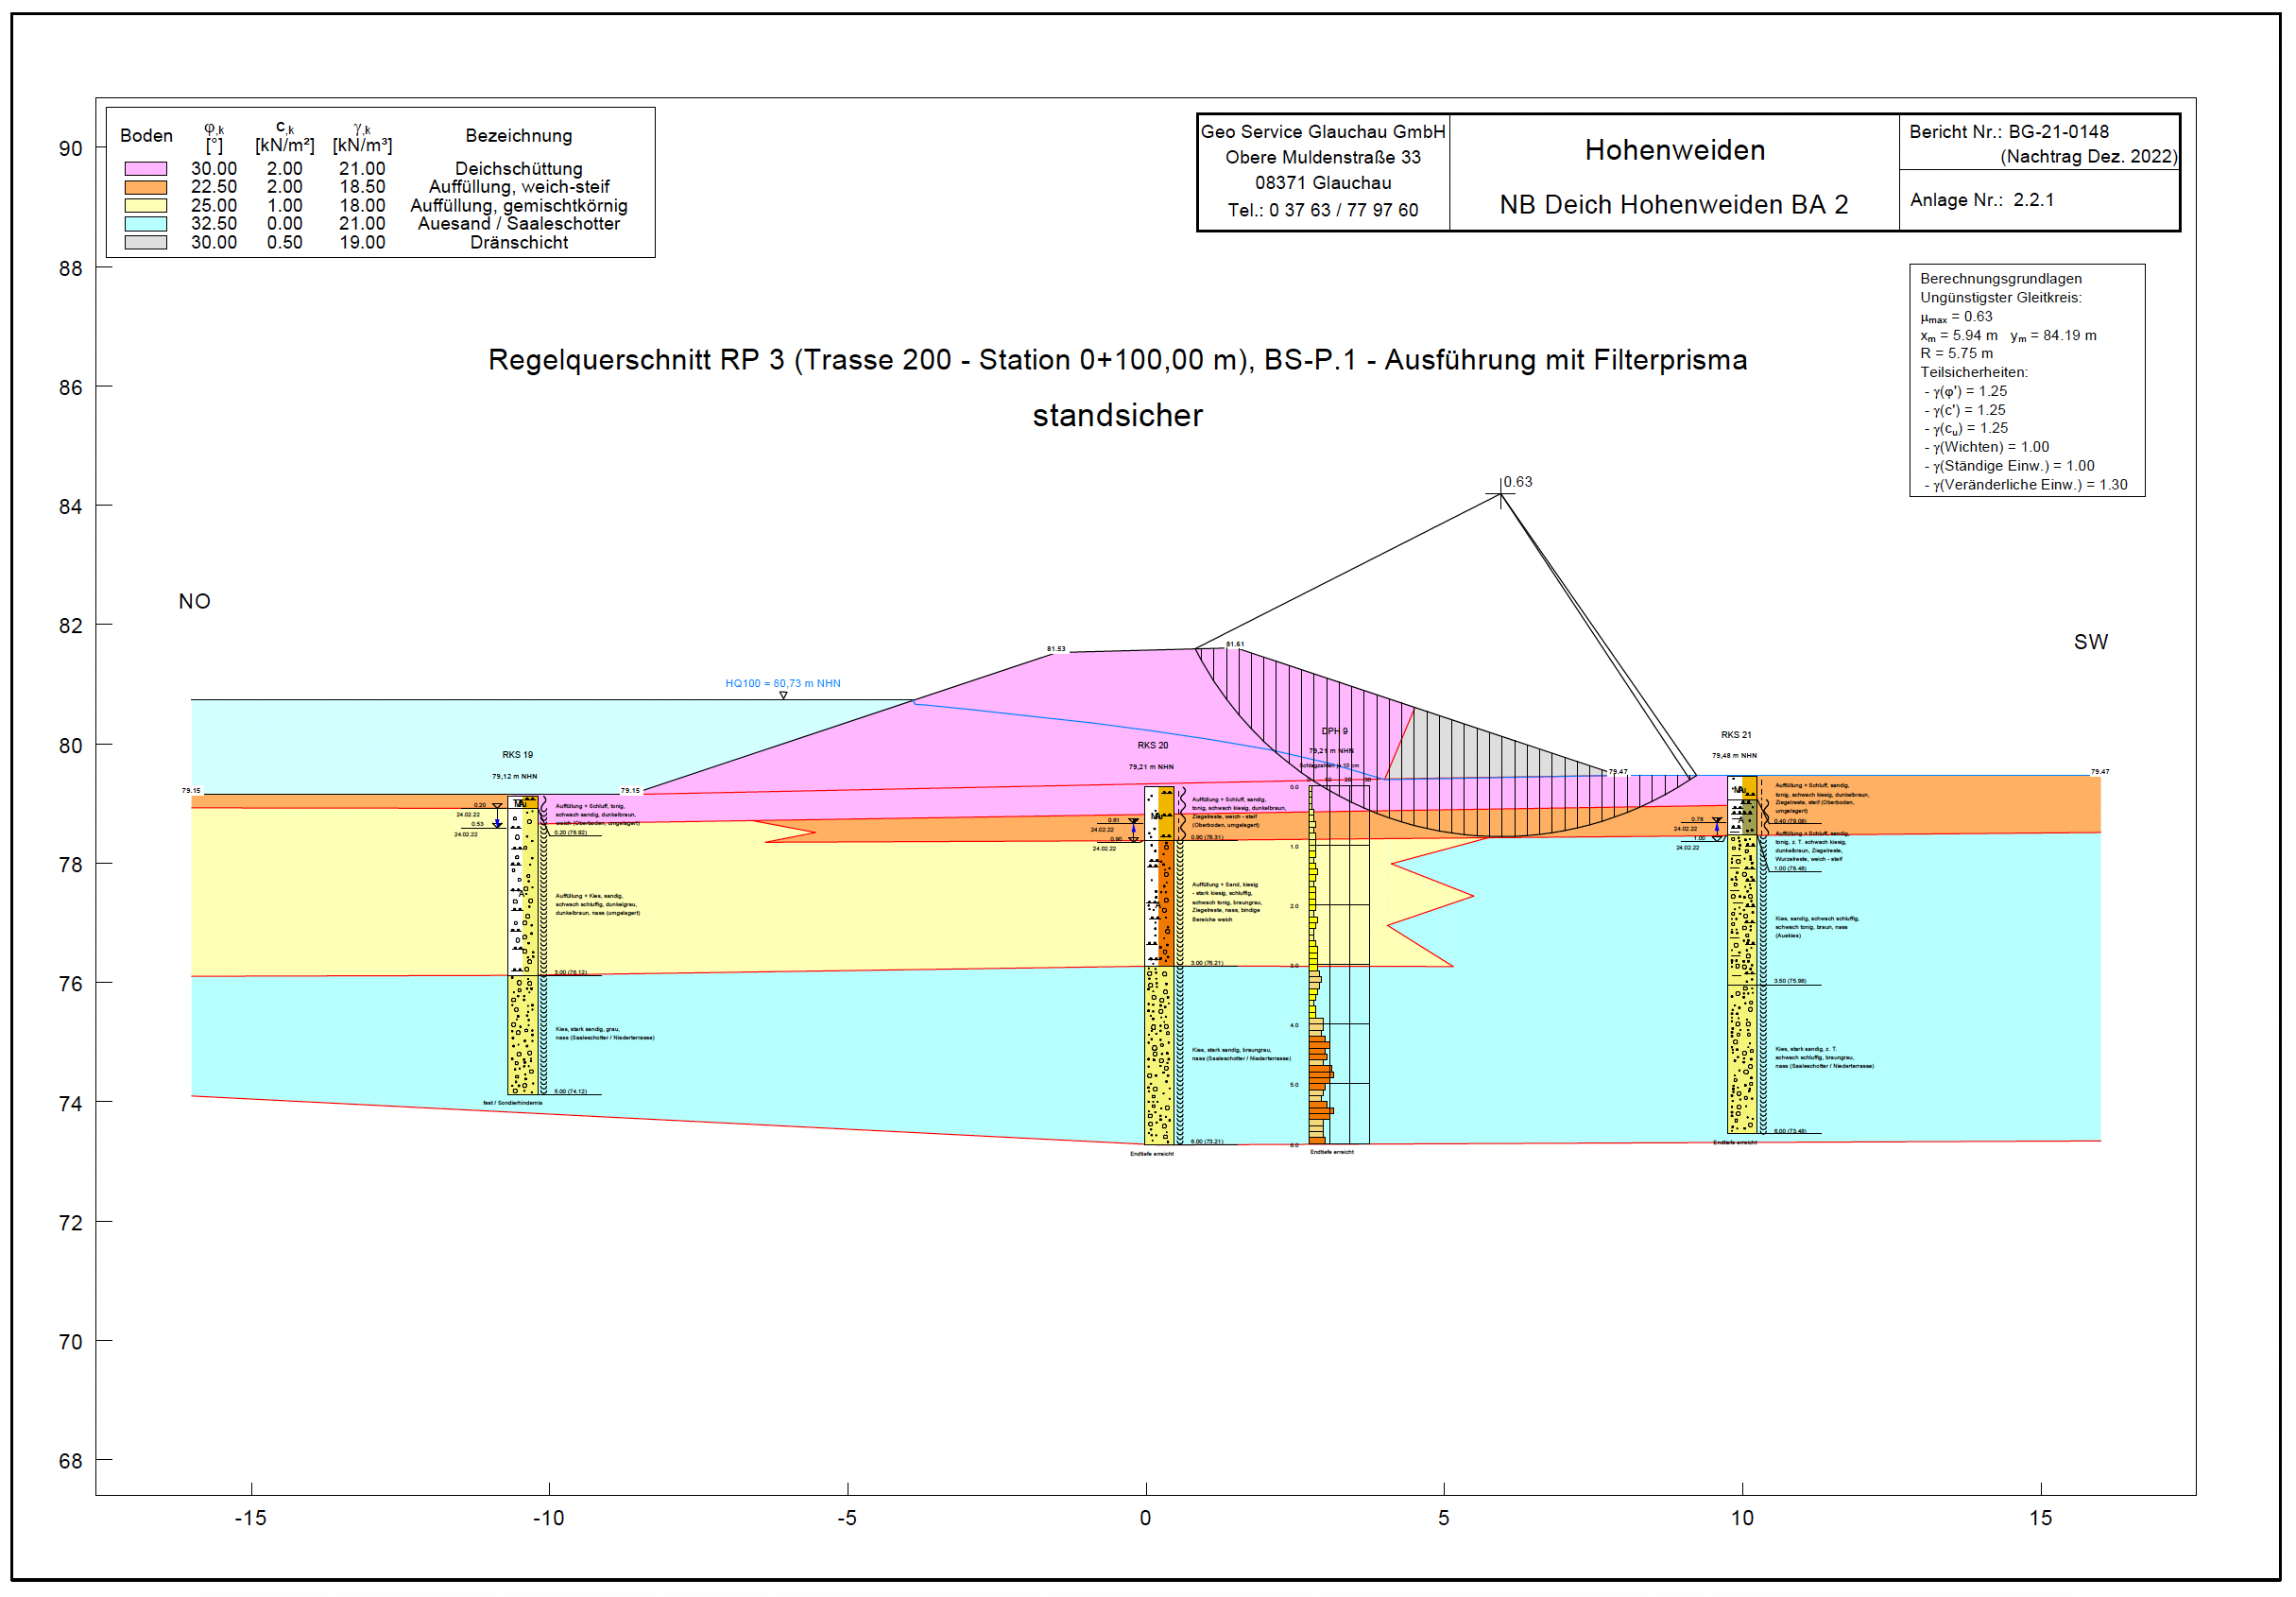Click the HQ100 water level triangle marker
Image resolution: width=2296 pixels, height=1597 pixels.
[x=783, y=695]
